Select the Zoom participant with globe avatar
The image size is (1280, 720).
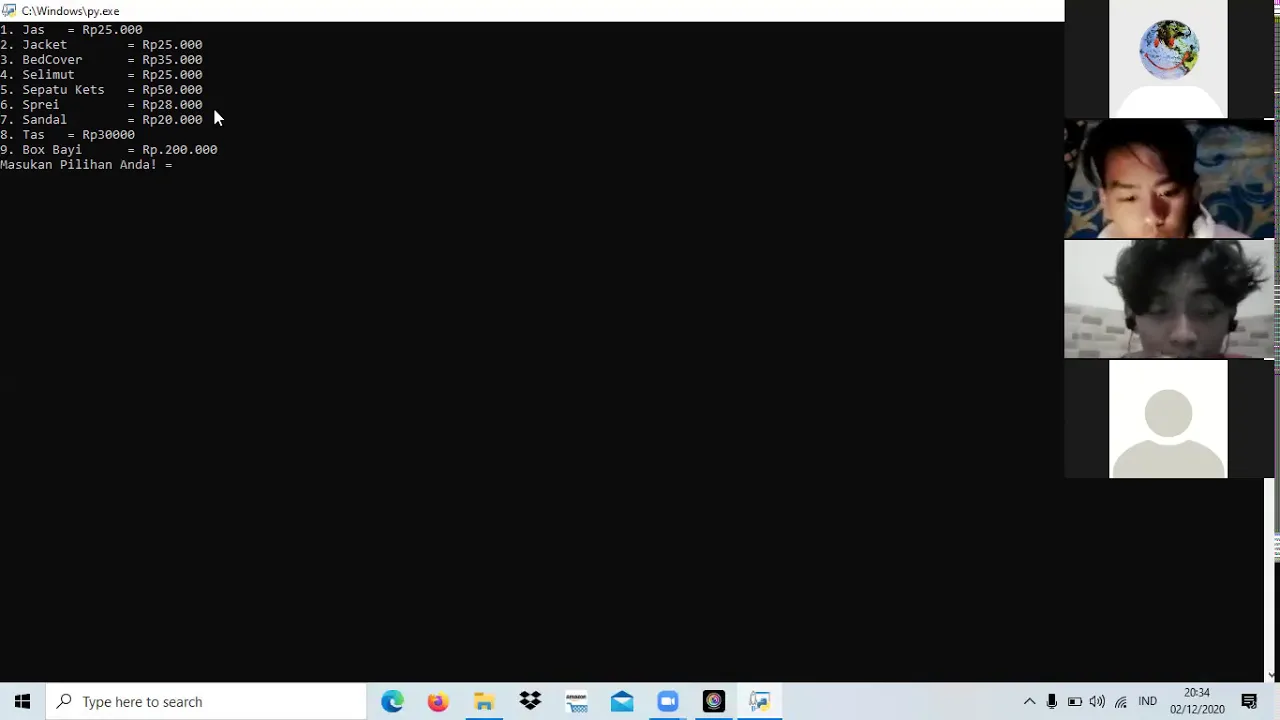pyautogui.click(x=1168, y=59)
